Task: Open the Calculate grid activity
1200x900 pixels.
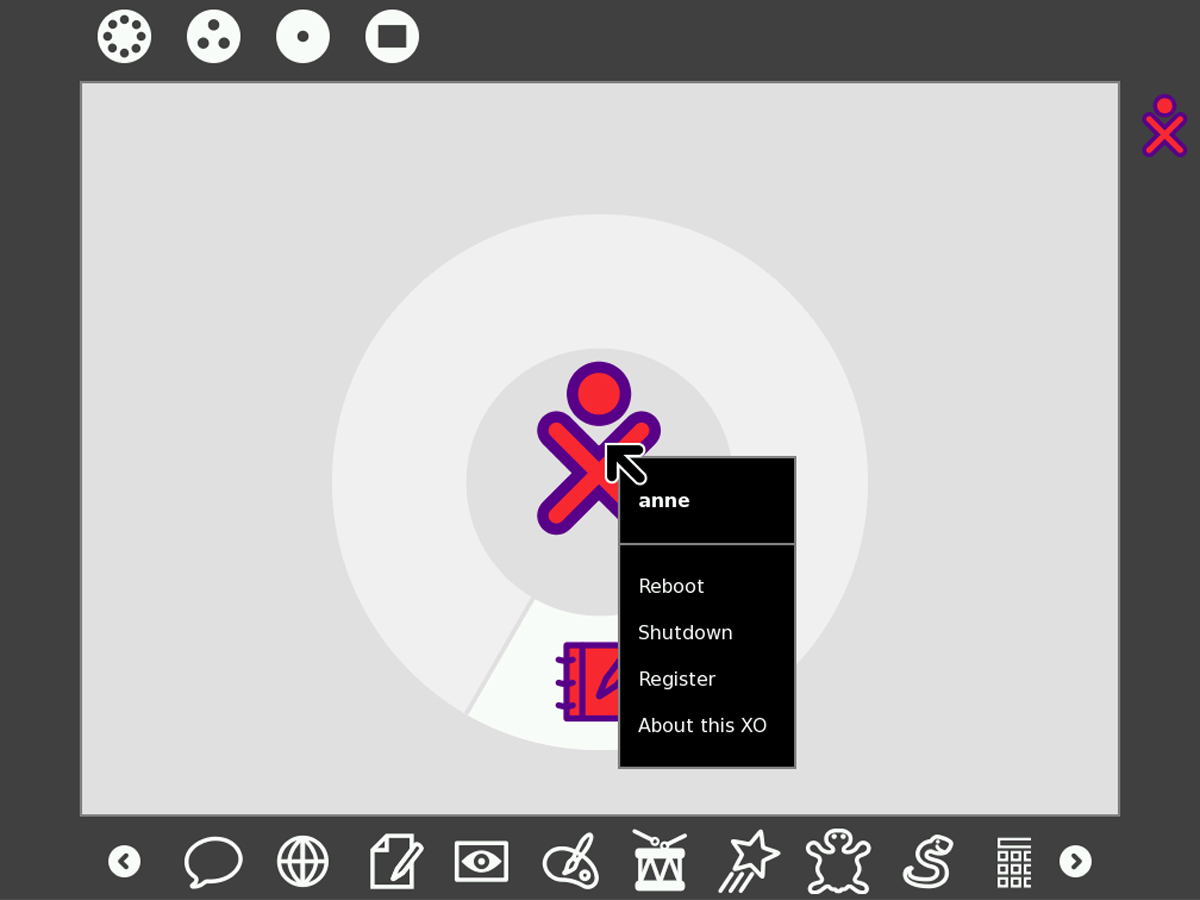Action: (x=1014, y=861)
